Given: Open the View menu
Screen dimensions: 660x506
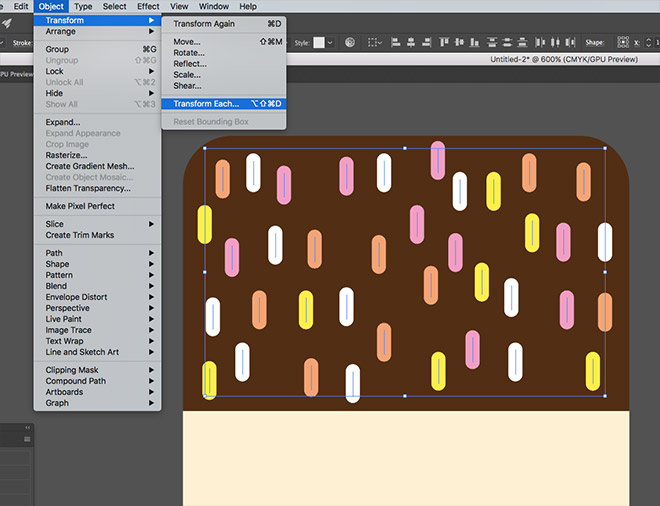Looking at the screenshot, I should pos(179,6).
